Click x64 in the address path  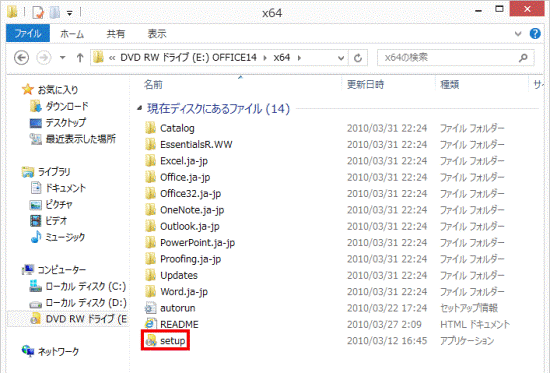pos(282,58)
